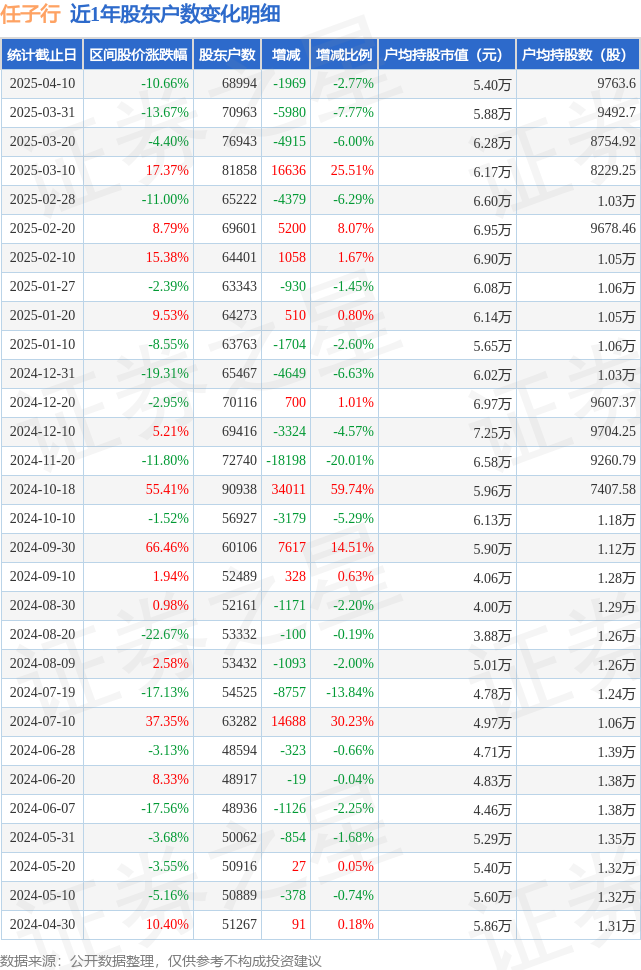The width and height of the screenshot is (641, 970).
Task: Select the 区间股价涨跌幅 column header
Action: tap(138, 54)
